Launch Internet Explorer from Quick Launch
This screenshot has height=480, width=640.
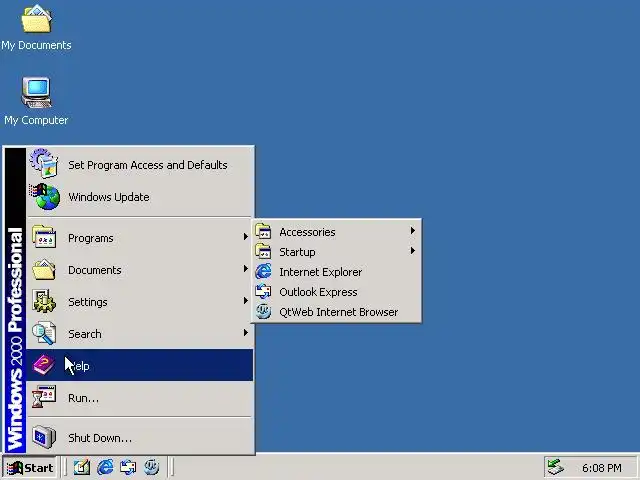click(105, 467)
